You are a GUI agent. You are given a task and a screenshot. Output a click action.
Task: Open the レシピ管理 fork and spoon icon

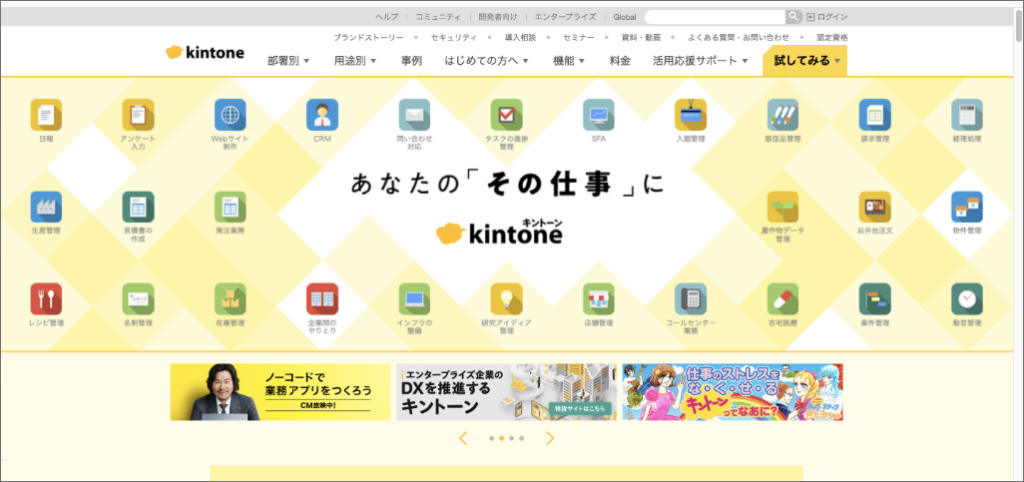(x=46, y=299)
